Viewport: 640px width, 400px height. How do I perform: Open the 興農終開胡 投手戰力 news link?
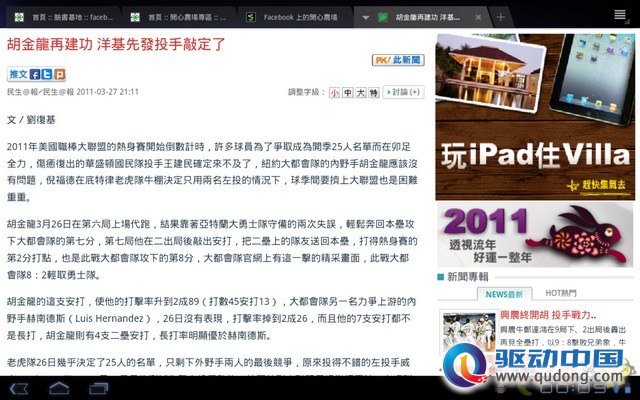[548, 315]
